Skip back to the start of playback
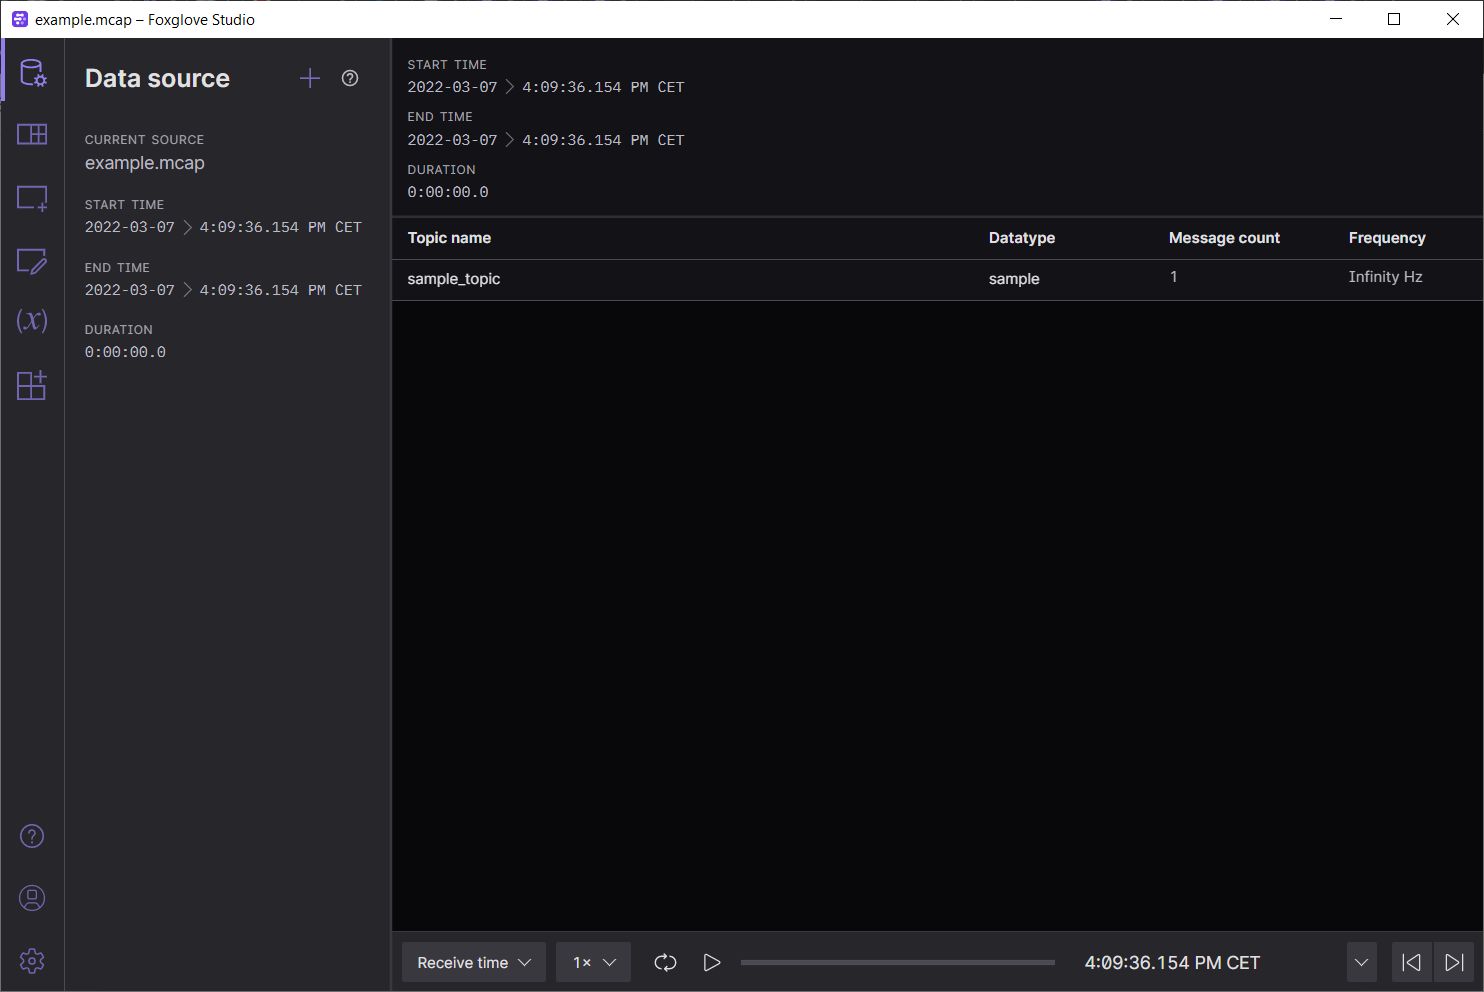 1411,962
